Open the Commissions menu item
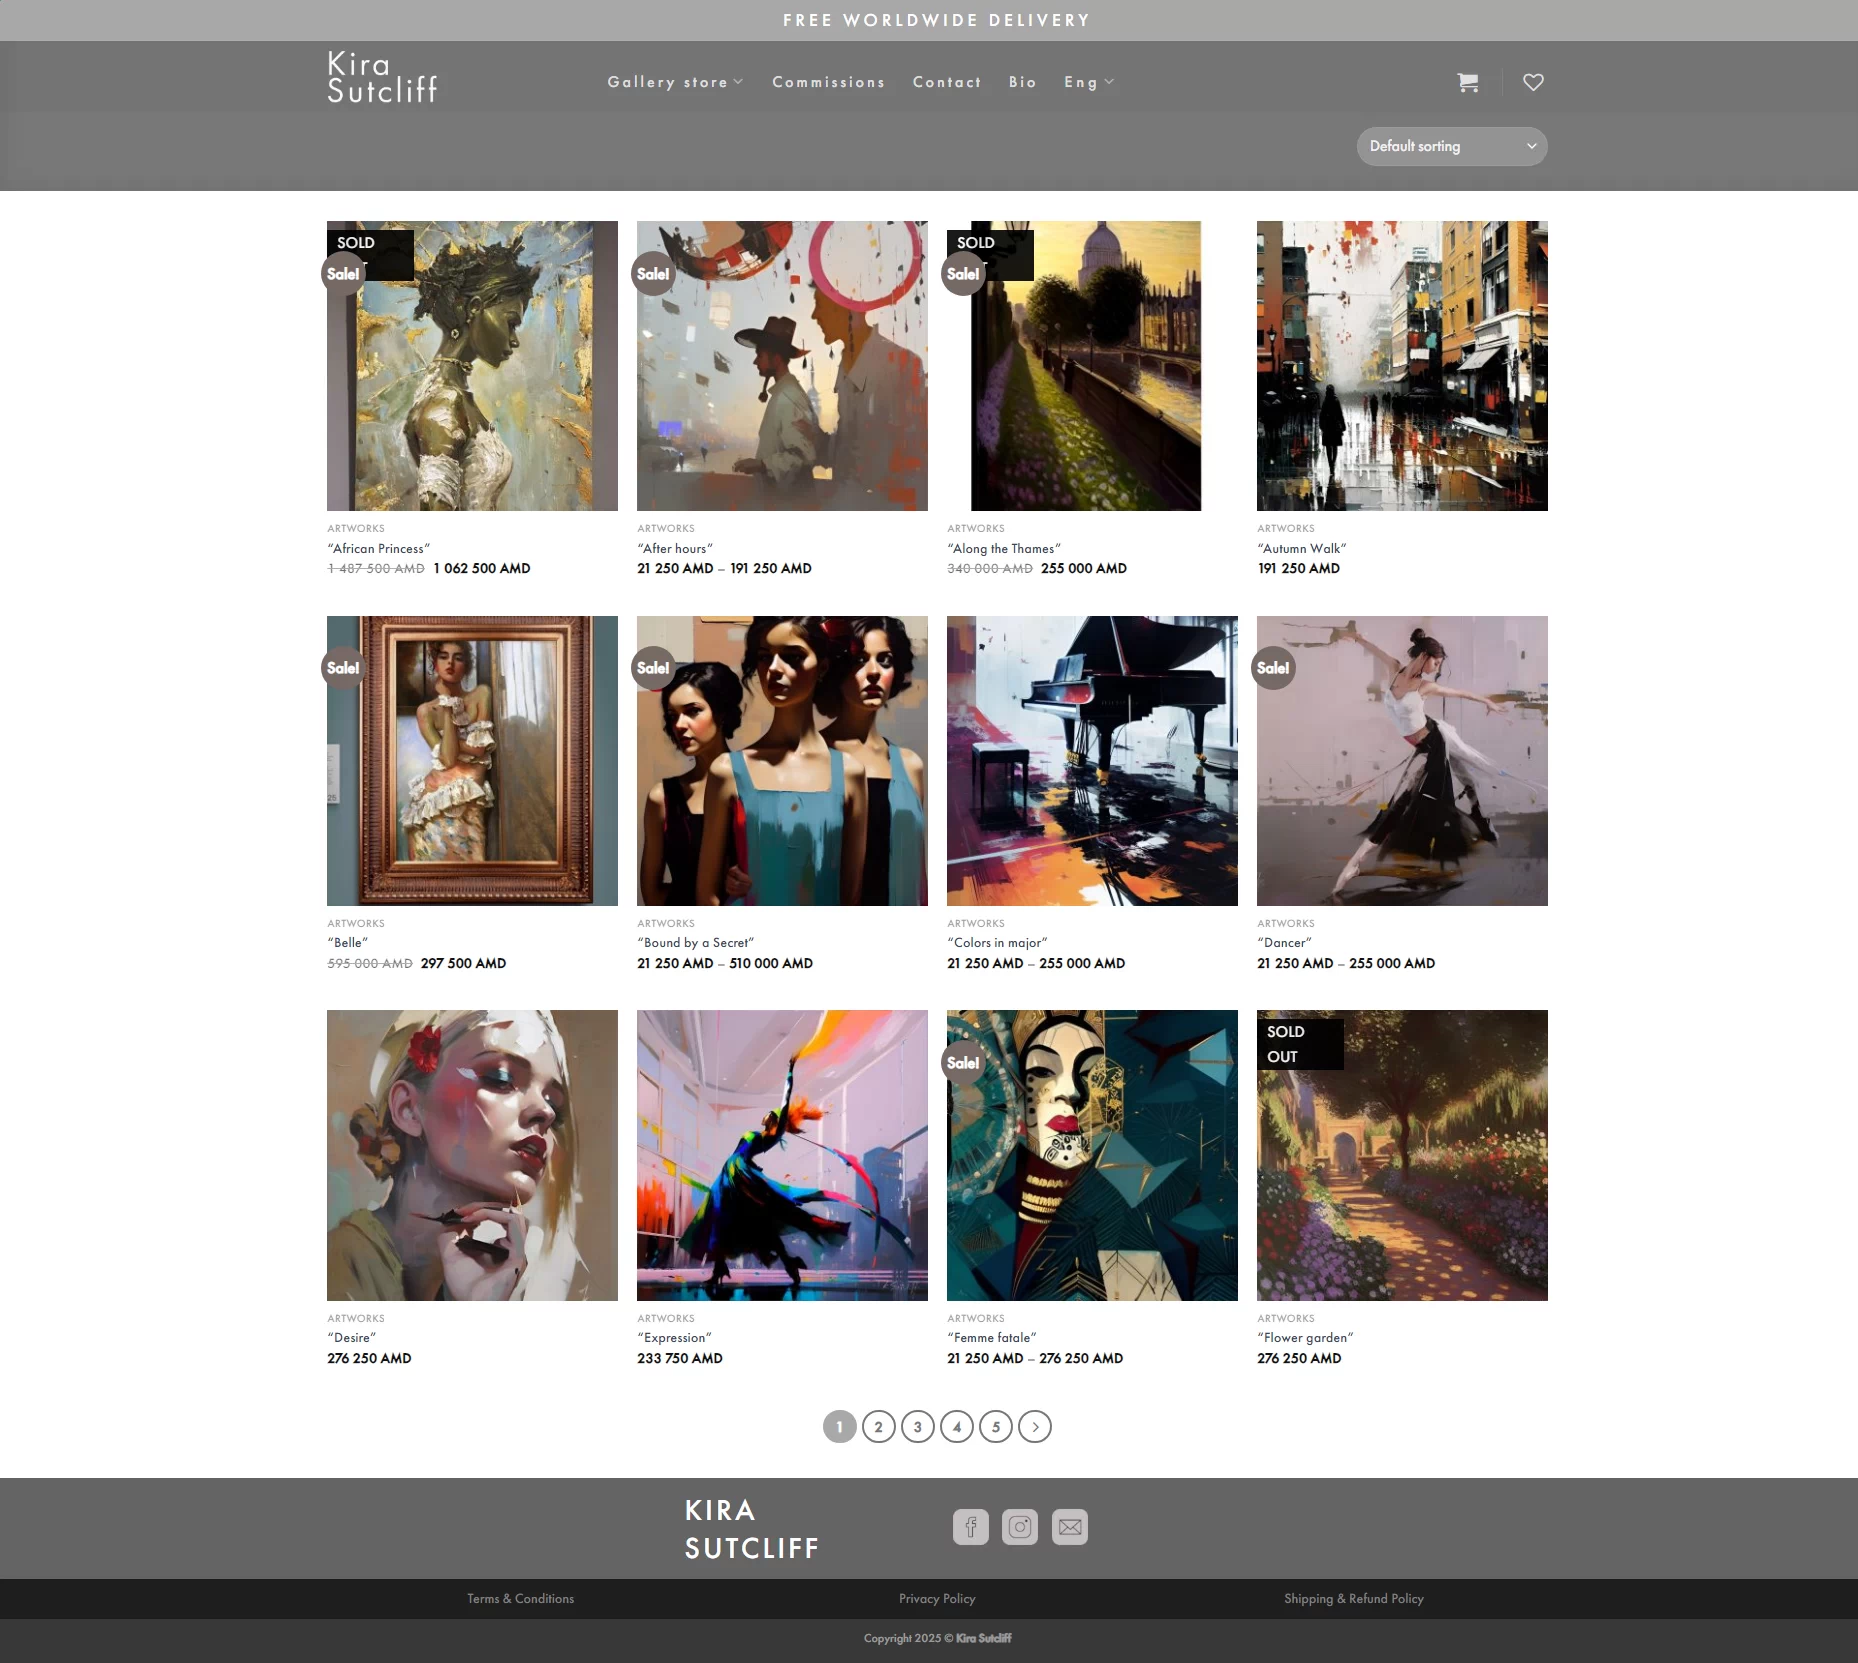The image size is (1858, 1663). (x=828, y=83)
